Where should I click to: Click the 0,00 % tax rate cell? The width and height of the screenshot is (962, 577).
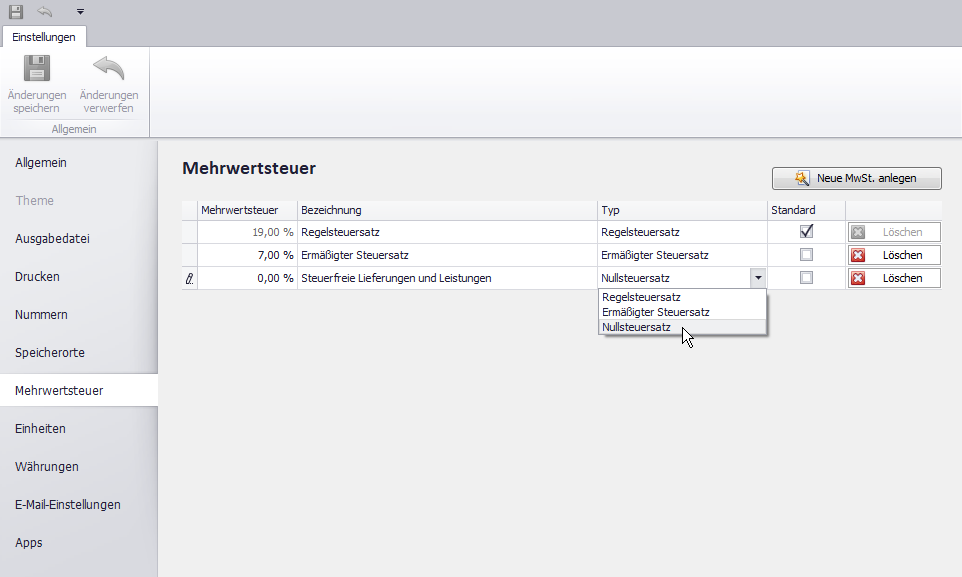247,278
